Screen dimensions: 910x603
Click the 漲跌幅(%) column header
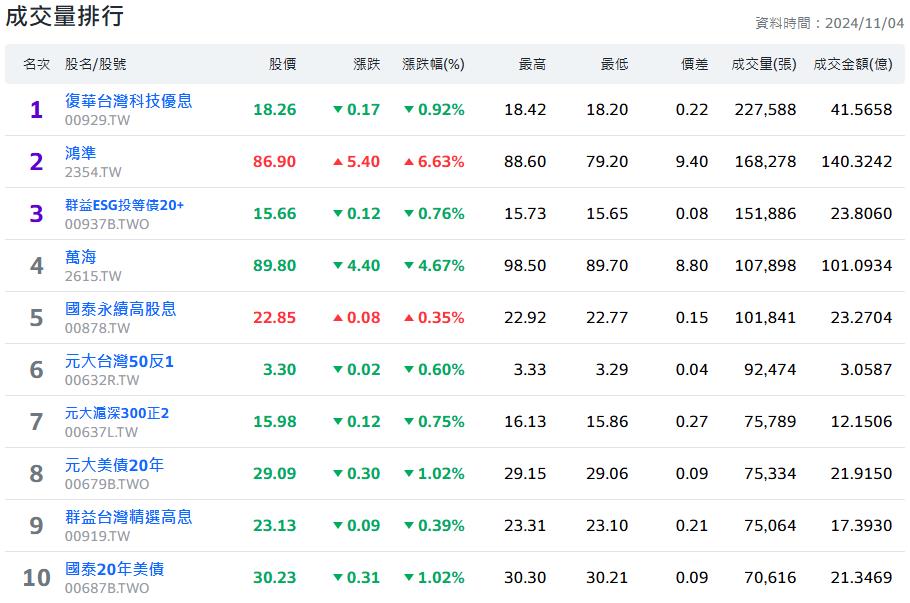click(433, 64)
